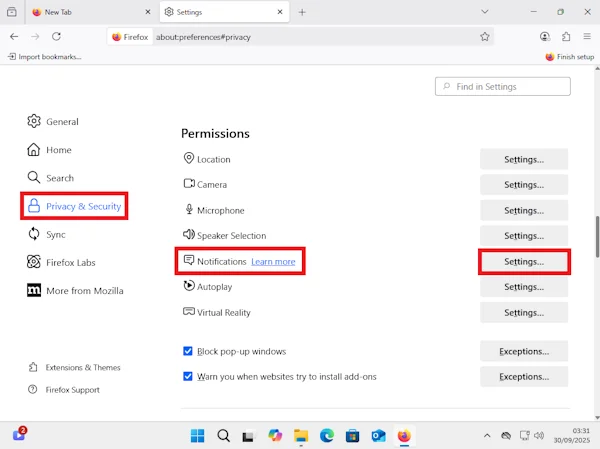Open General settings category
The image size is (600, 449).
coord(53,121)
